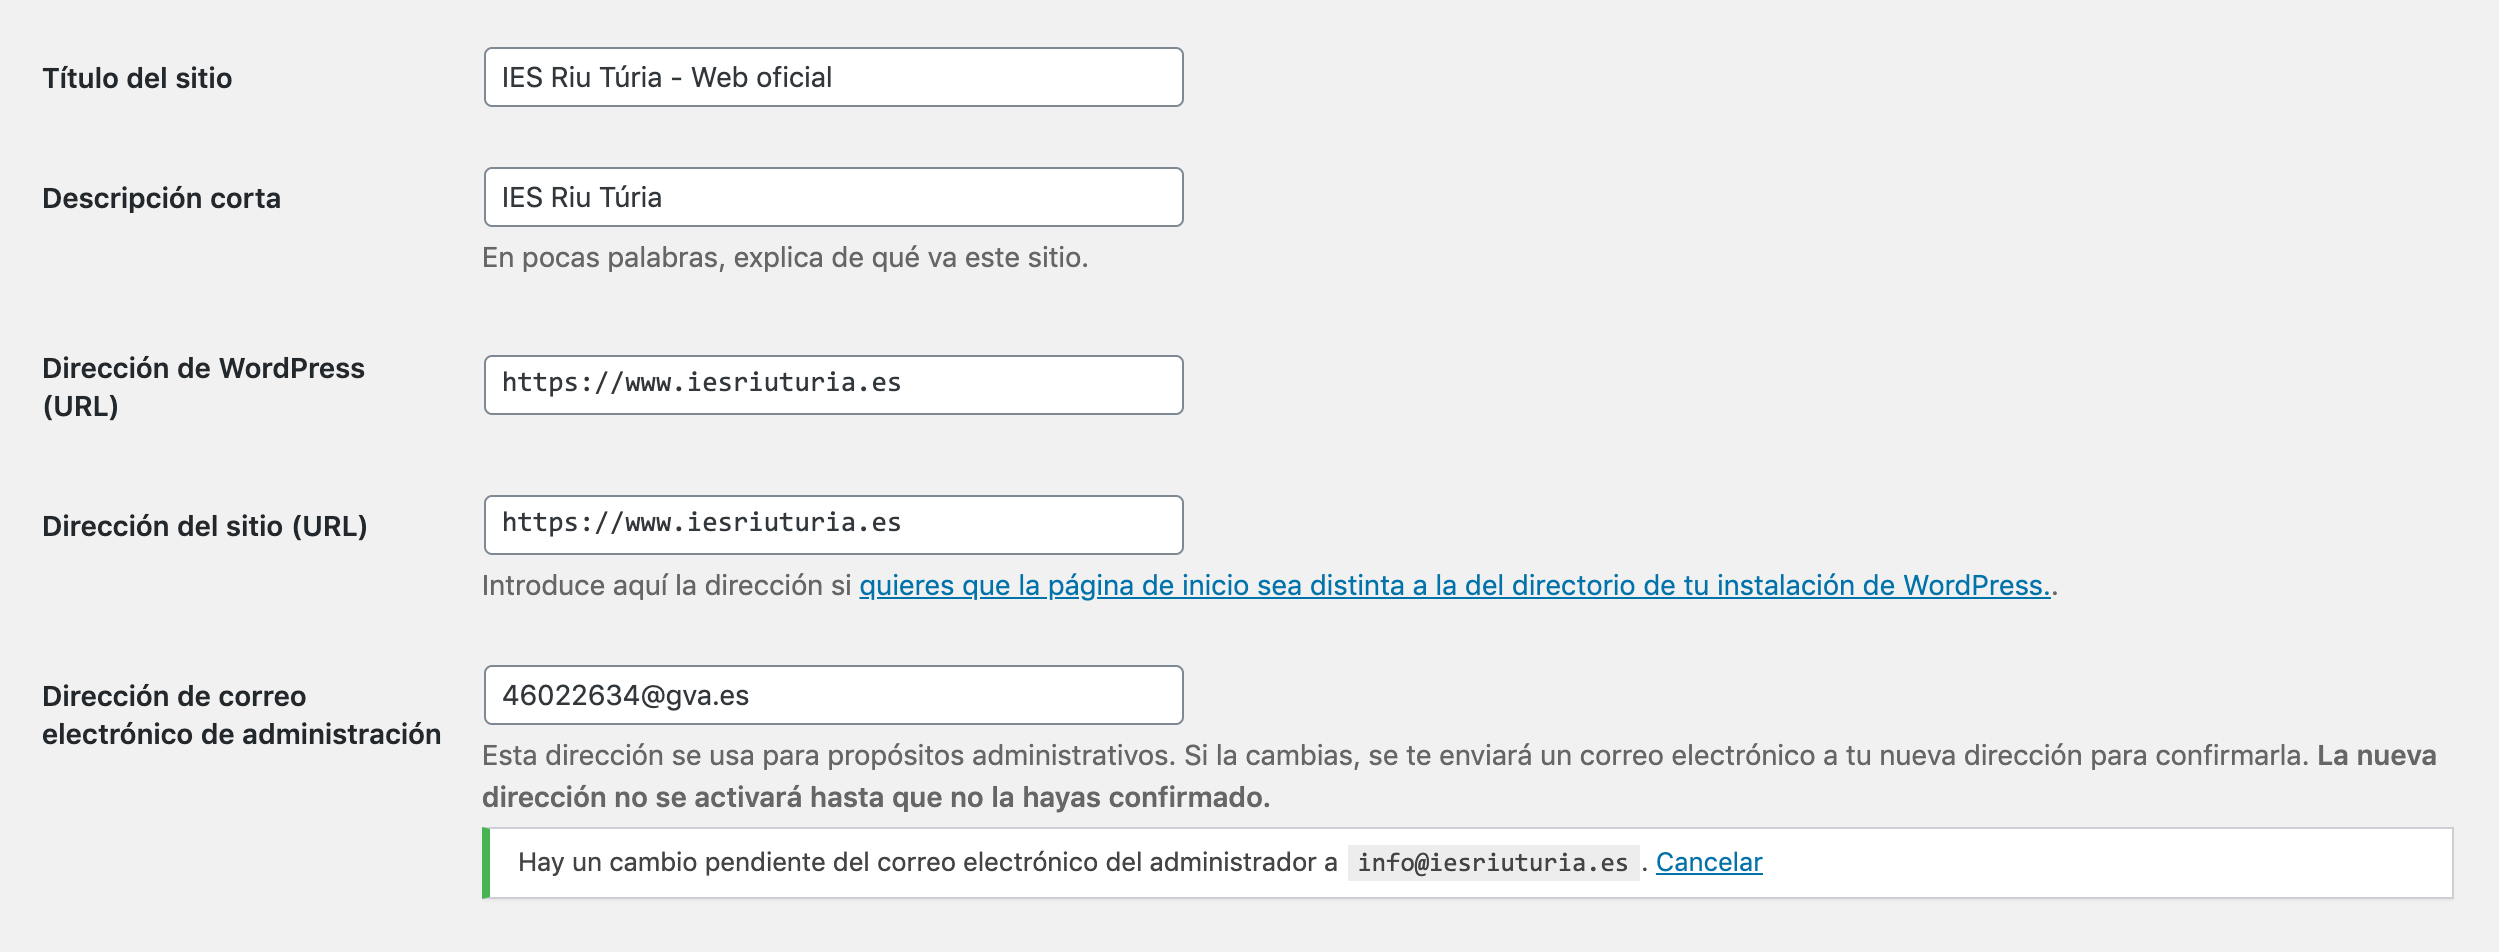
Task: Click the 'Dirección de correo electrónico de administración' label
Action: pos(241,715)
